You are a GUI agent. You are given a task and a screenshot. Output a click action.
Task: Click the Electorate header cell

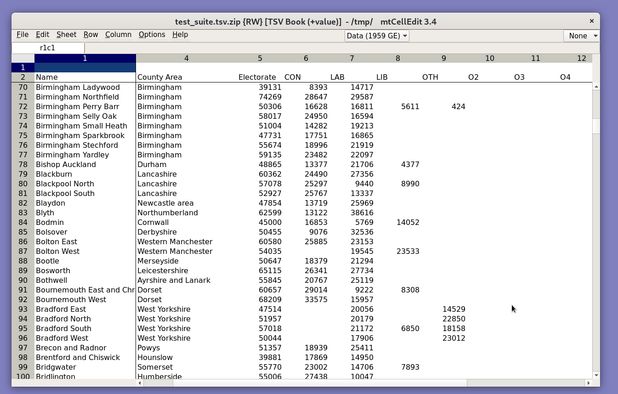260,77
